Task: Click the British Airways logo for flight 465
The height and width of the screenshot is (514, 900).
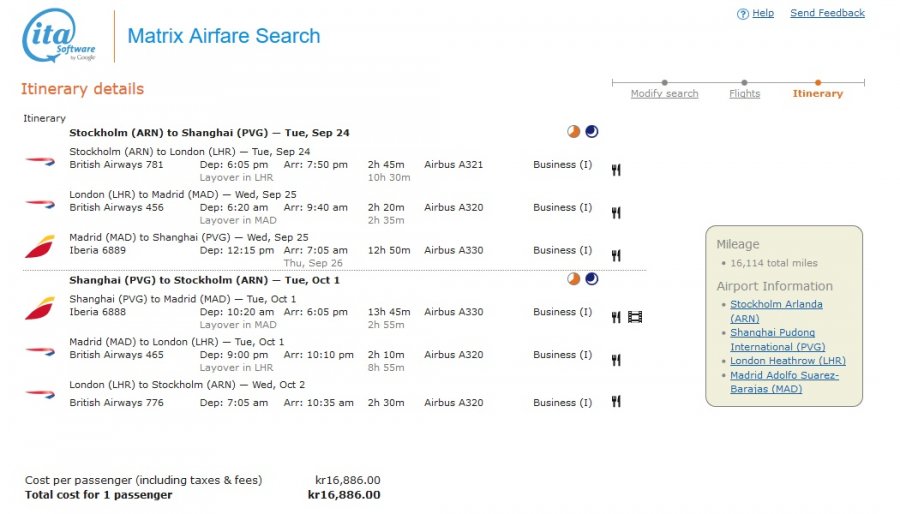Action: [40, 351]
